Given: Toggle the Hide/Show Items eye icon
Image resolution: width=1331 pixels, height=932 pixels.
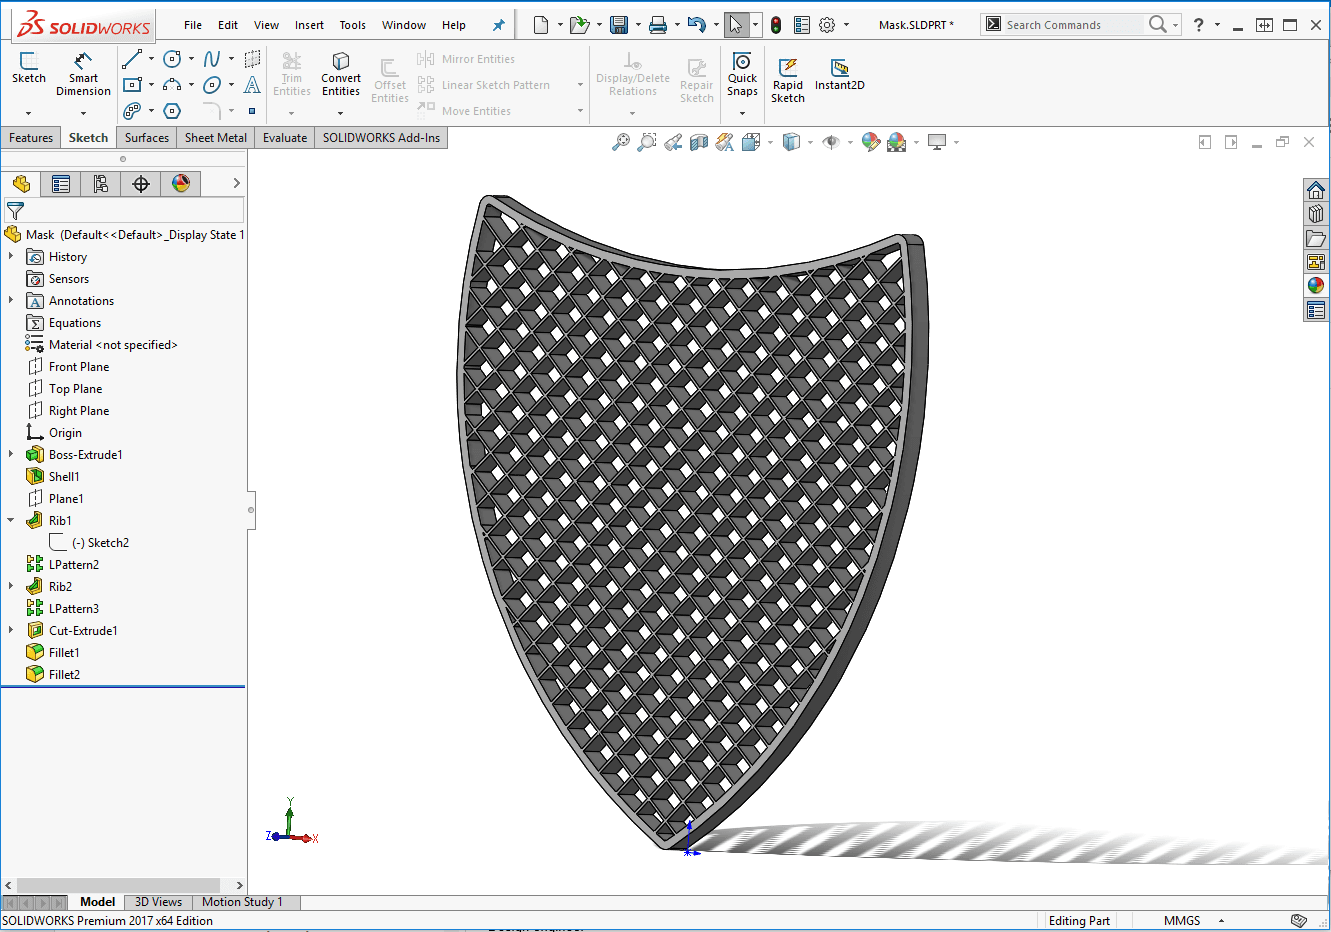Looking at the screenshot, I should pyautogui.click(x=830, y=142).
